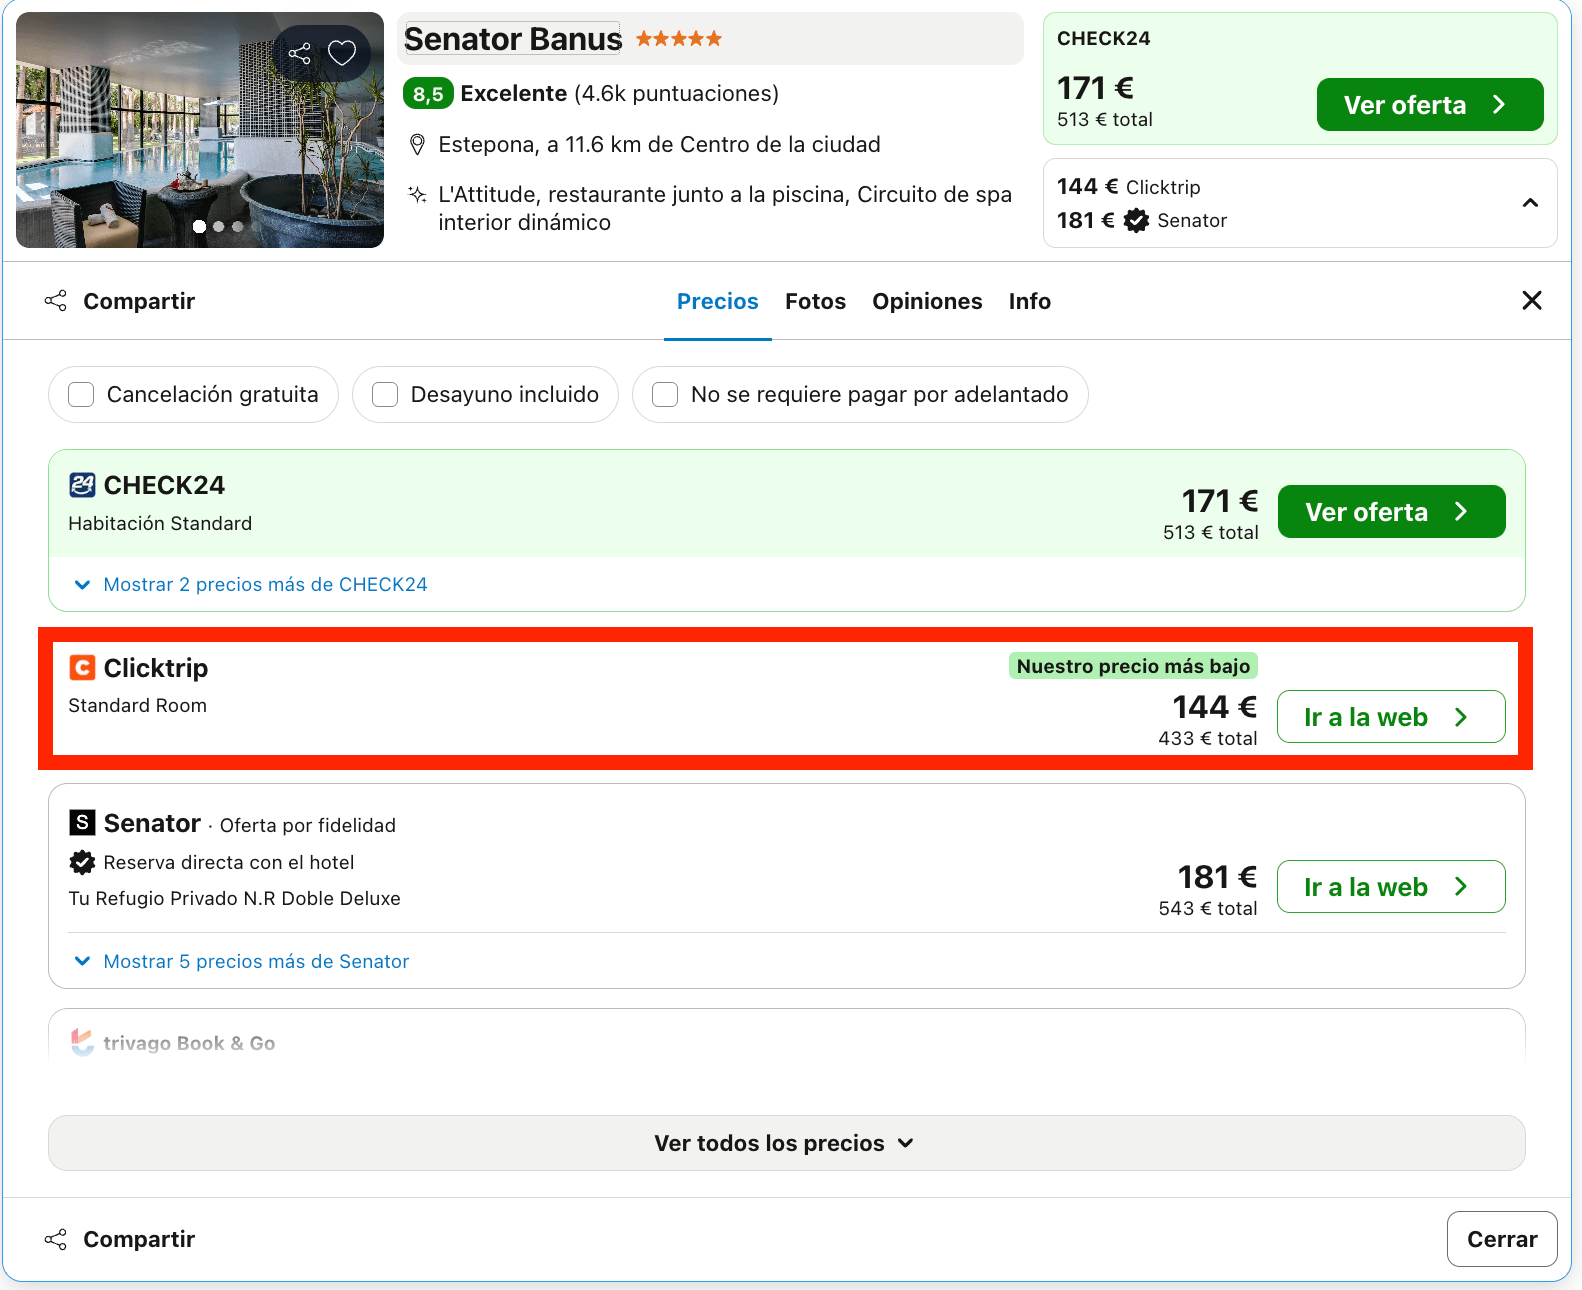Click the verified badge in top Senator price
1582x1290 pixels.
tap(1136, 220)
